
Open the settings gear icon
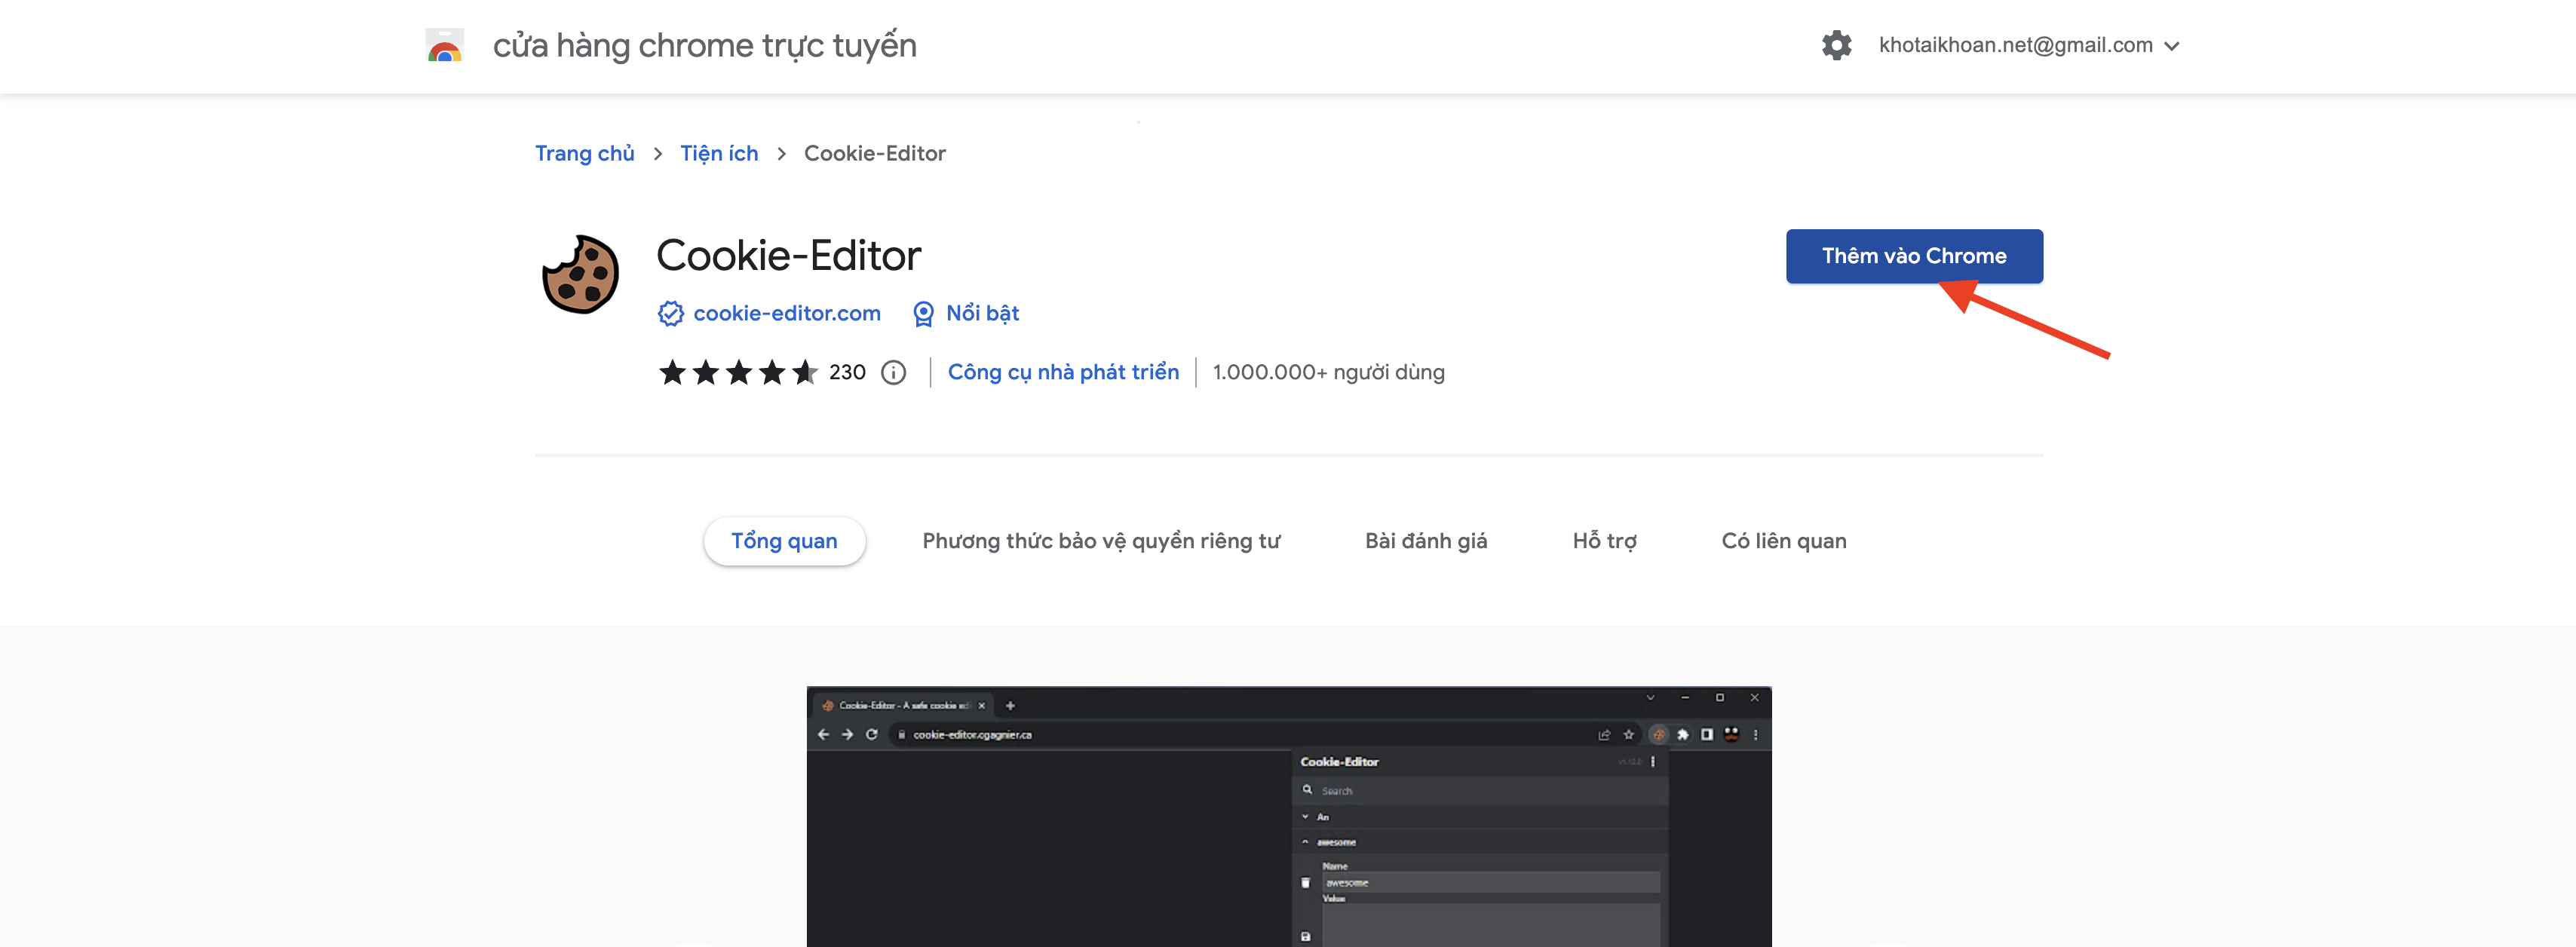pyautogui.click(x=1836, y=45)
